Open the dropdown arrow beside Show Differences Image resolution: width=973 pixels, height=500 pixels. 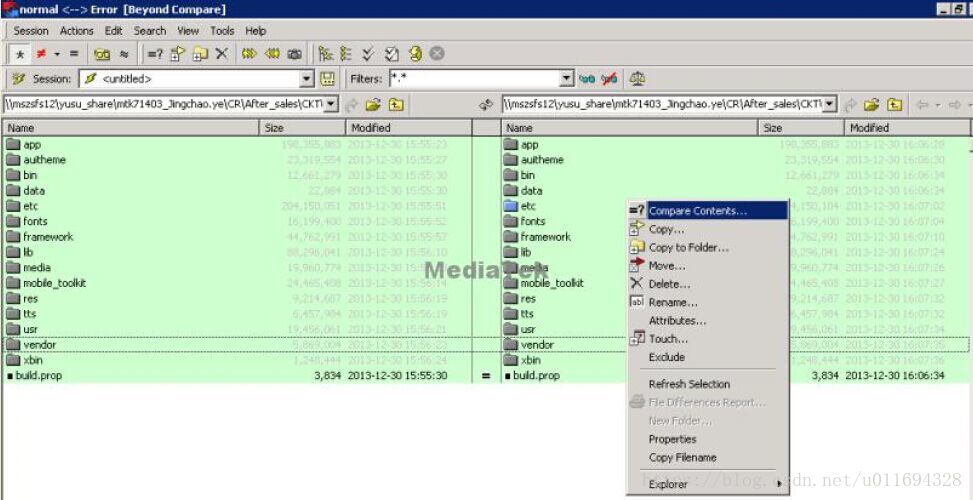[x=57, y=55]
